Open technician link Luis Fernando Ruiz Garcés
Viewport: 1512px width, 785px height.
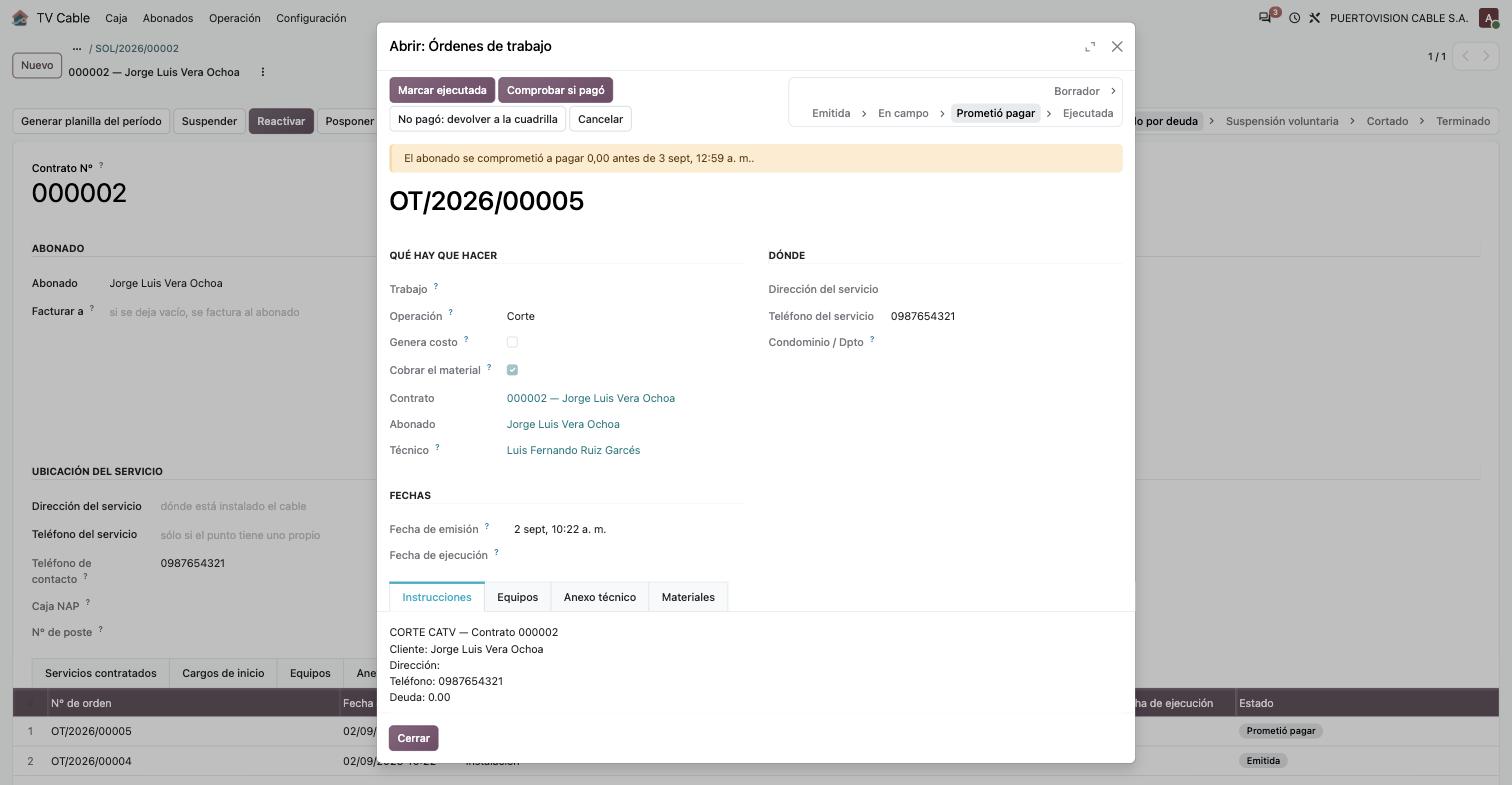click(573, 450)
